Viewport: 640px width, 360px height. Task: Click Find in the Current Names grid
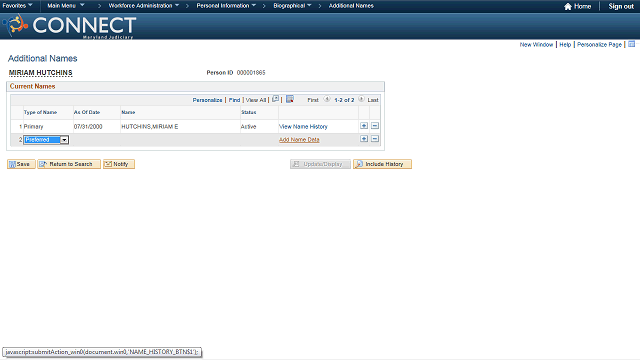click(234, 100)
